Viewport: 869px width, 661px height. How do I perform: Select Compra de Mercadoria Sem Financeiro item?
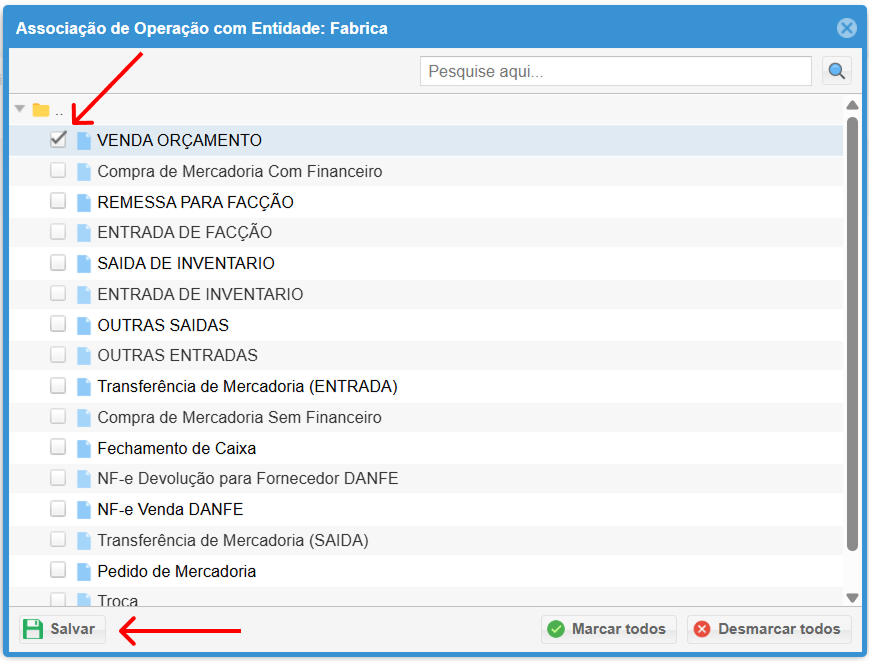coord(239,418)
